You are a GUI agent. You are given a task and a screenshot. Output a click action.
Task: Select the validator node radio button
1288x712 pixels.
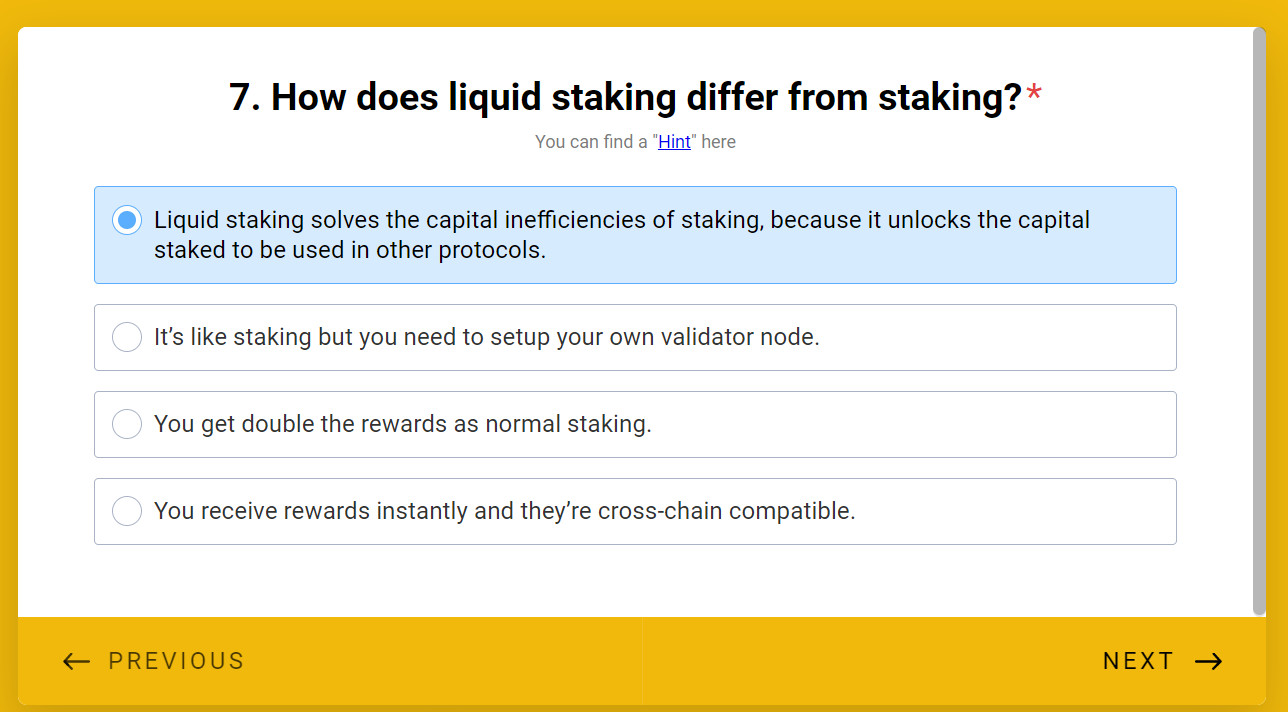click(x=127, y=337)
